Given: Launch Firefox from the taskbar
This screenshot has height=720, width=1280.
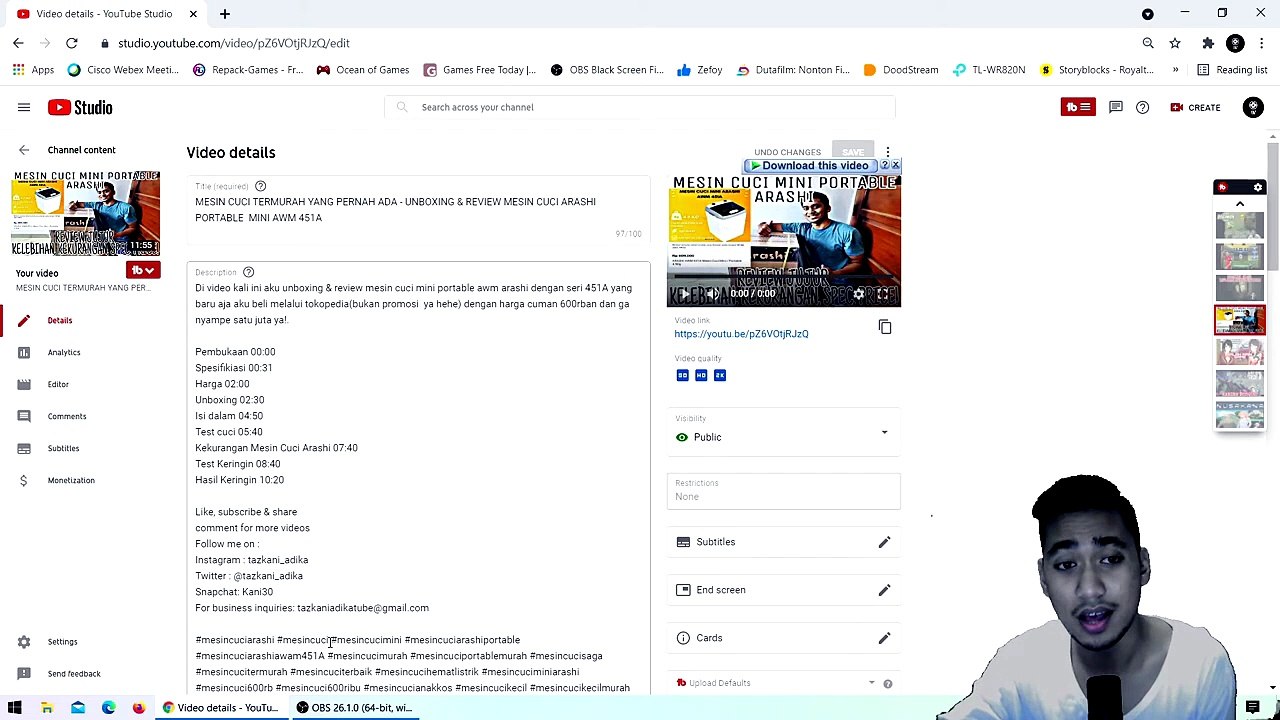Looking at the screenshot, I should click(x=139, y=708).
